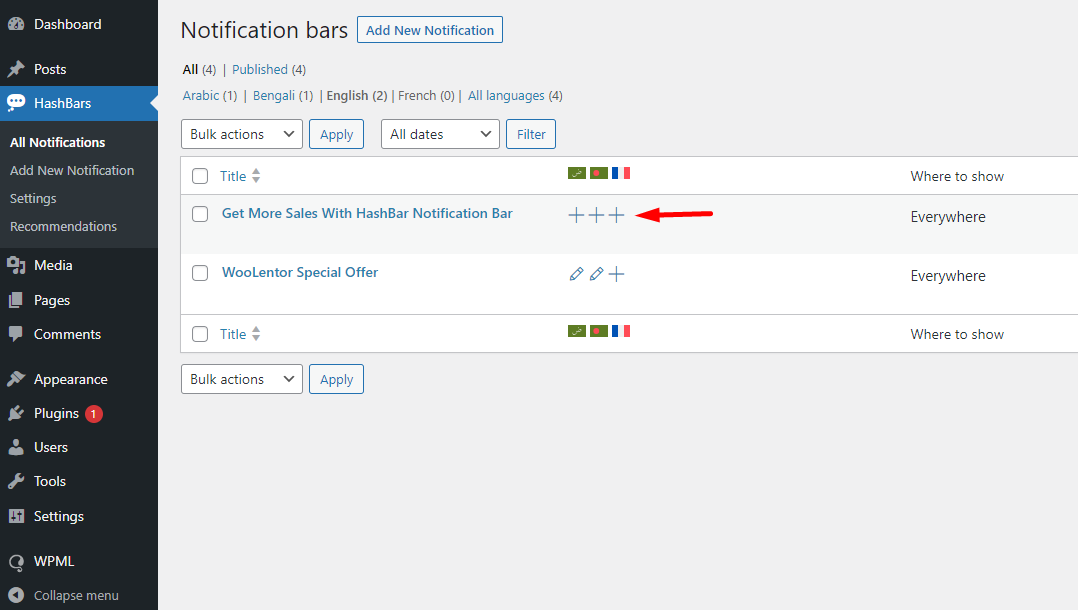Edit Bengali translation of WooLentor Special Offer

[x=596, y=274]
